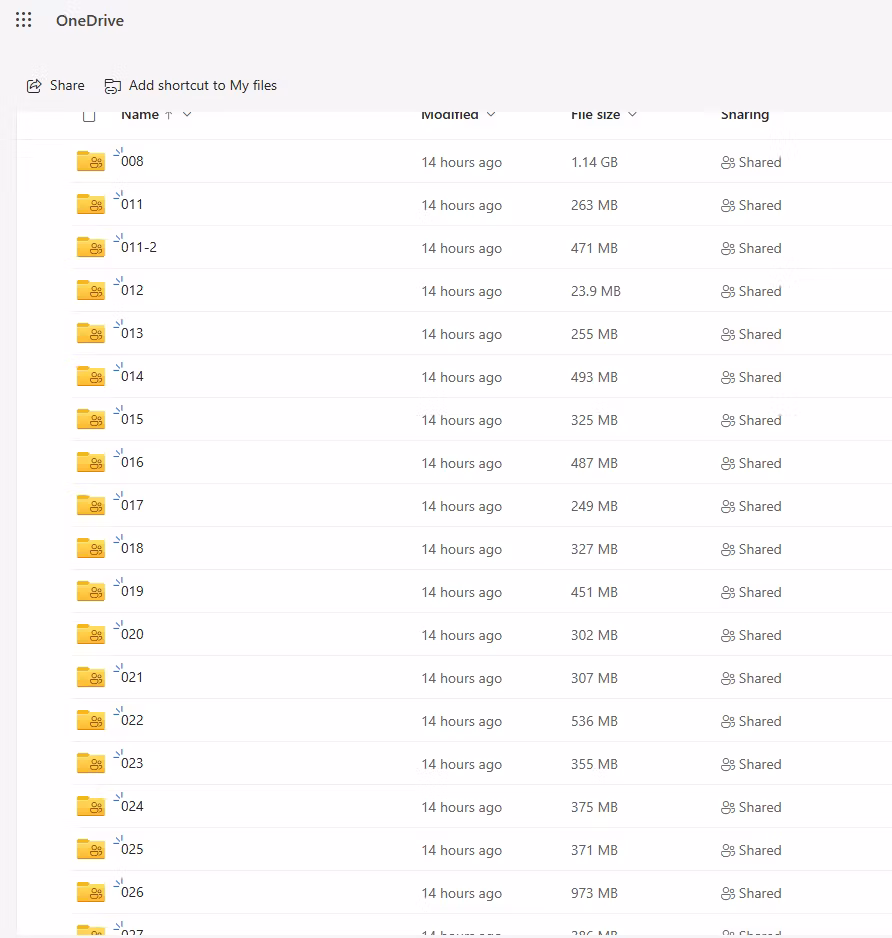Open folder named 025
Screen dimensions: 892x938
[x=132, y=851]
